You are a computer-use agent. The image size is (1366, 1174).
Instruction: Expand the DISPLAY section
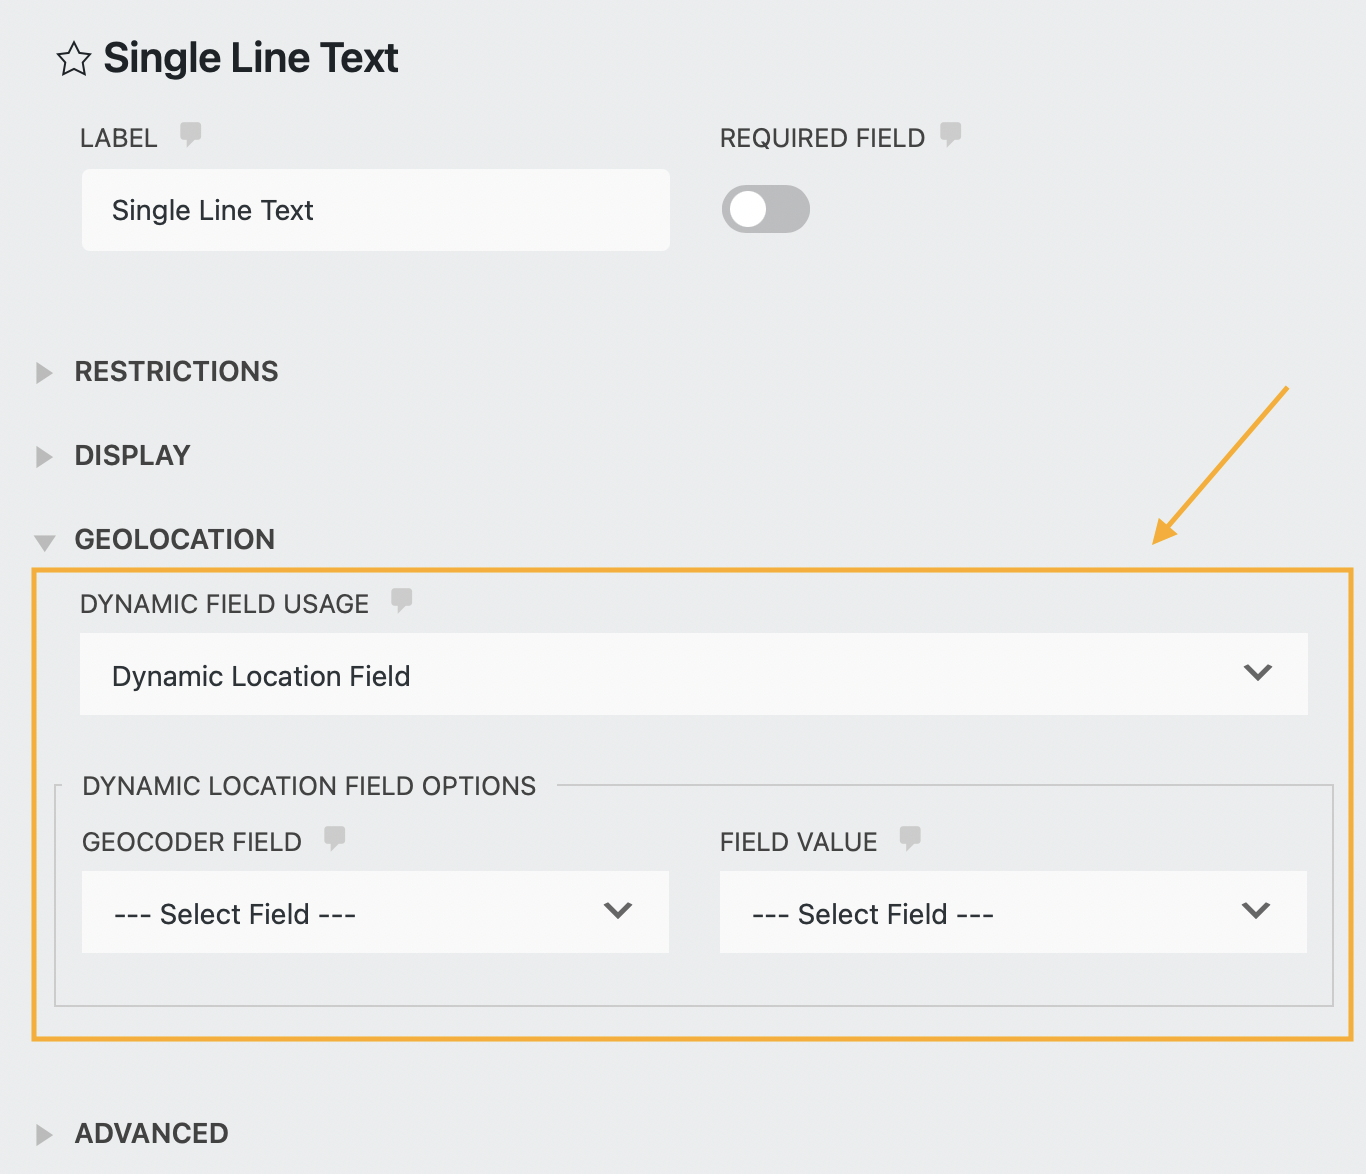tap(132, 456)
